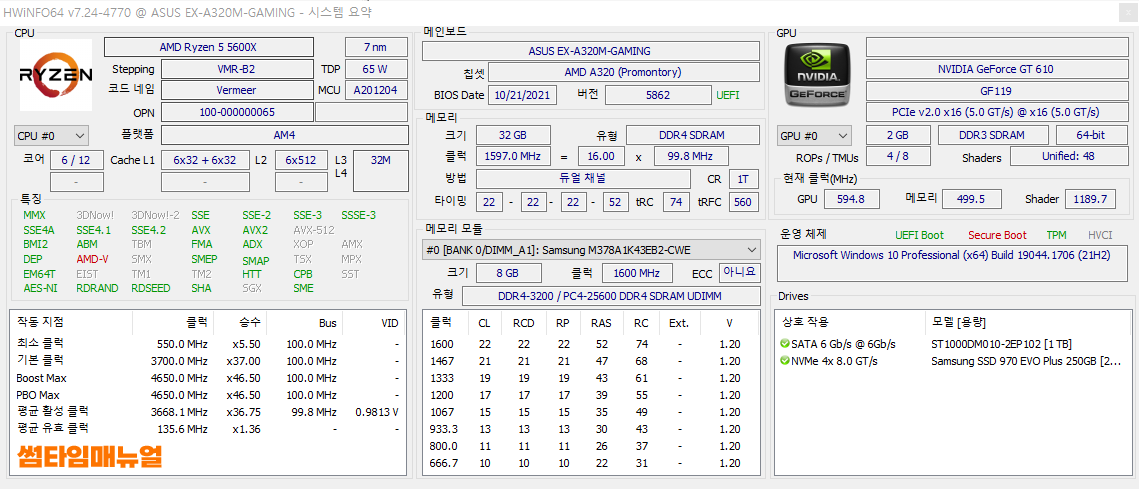
Task: Click the 64-bit bus width field
Action: [1090, 135]
